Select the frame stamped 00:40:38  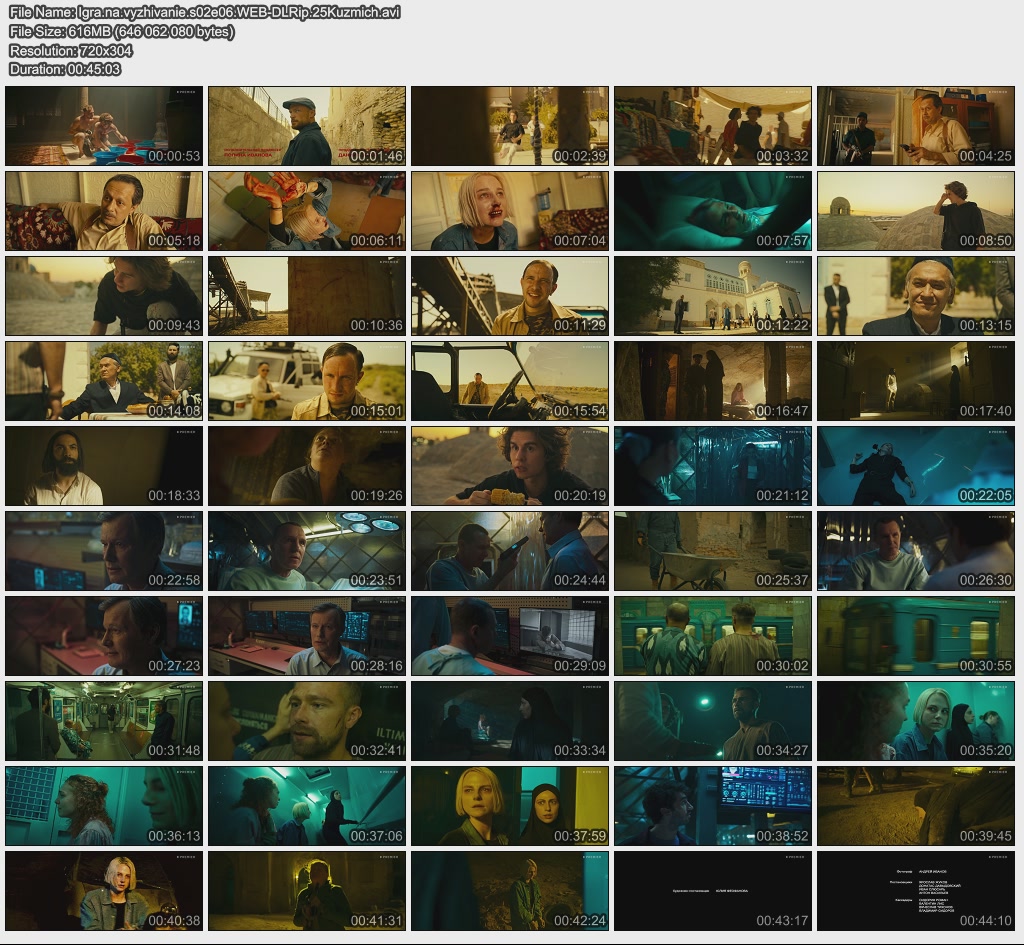(104, 891)
